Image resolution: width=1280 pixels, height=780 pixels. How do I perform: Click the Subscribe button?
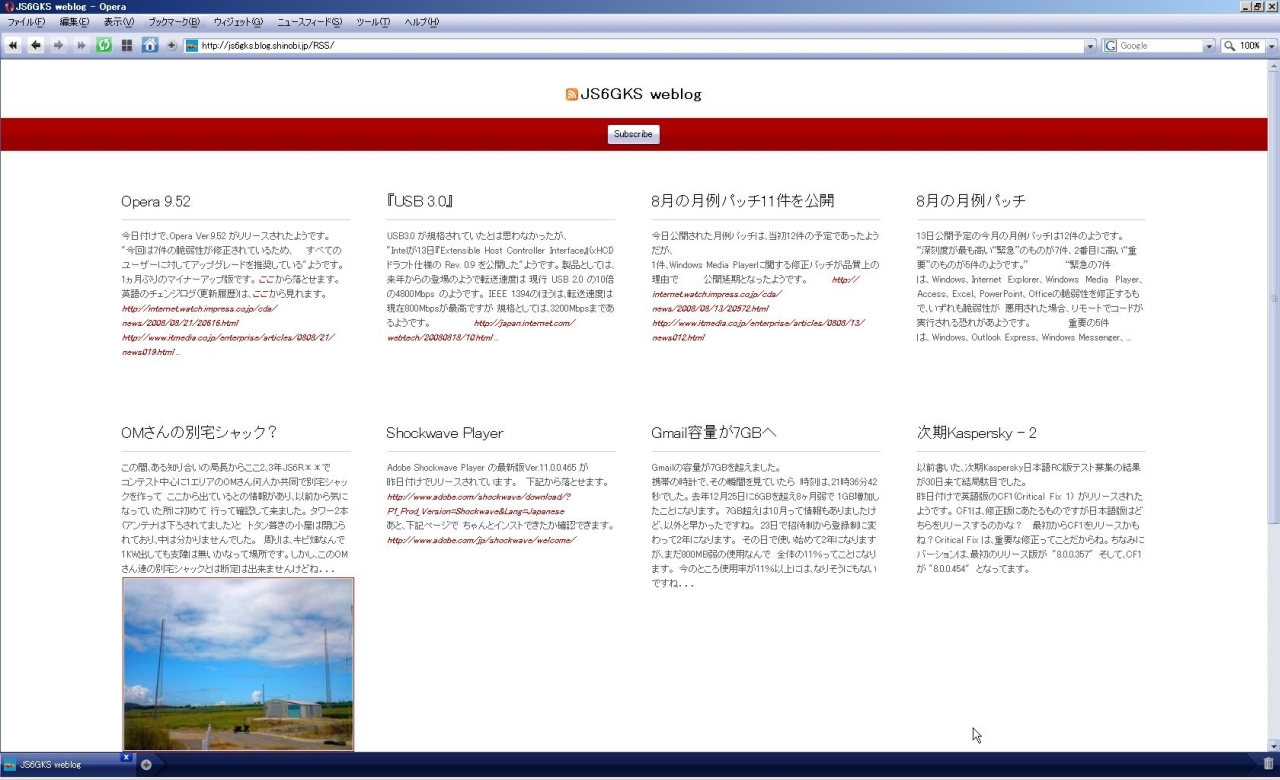(x=633, y=134)
